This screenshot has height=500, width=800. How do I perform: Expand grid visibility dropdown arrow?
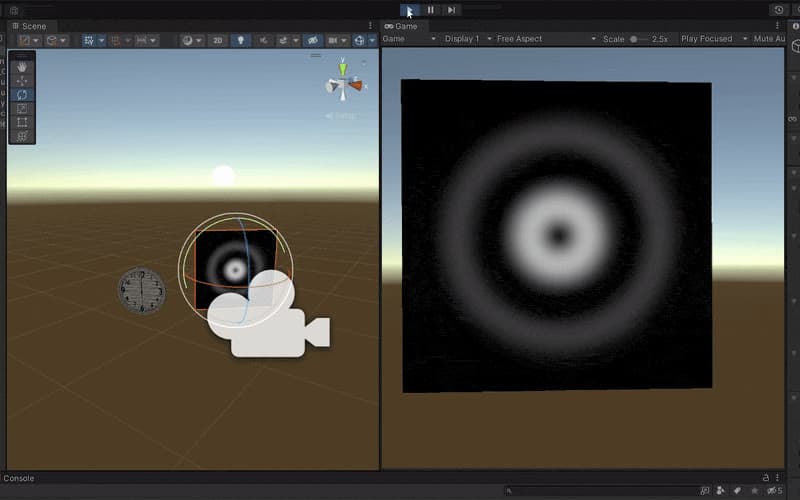tap(102, 40)
